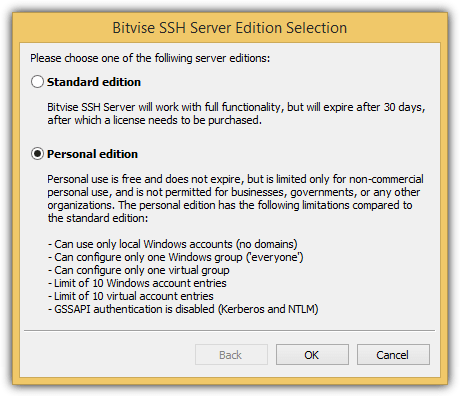The width and height of the screenshot is (460, 396).
Task: Click the OK button
Action: pos(312,355)
